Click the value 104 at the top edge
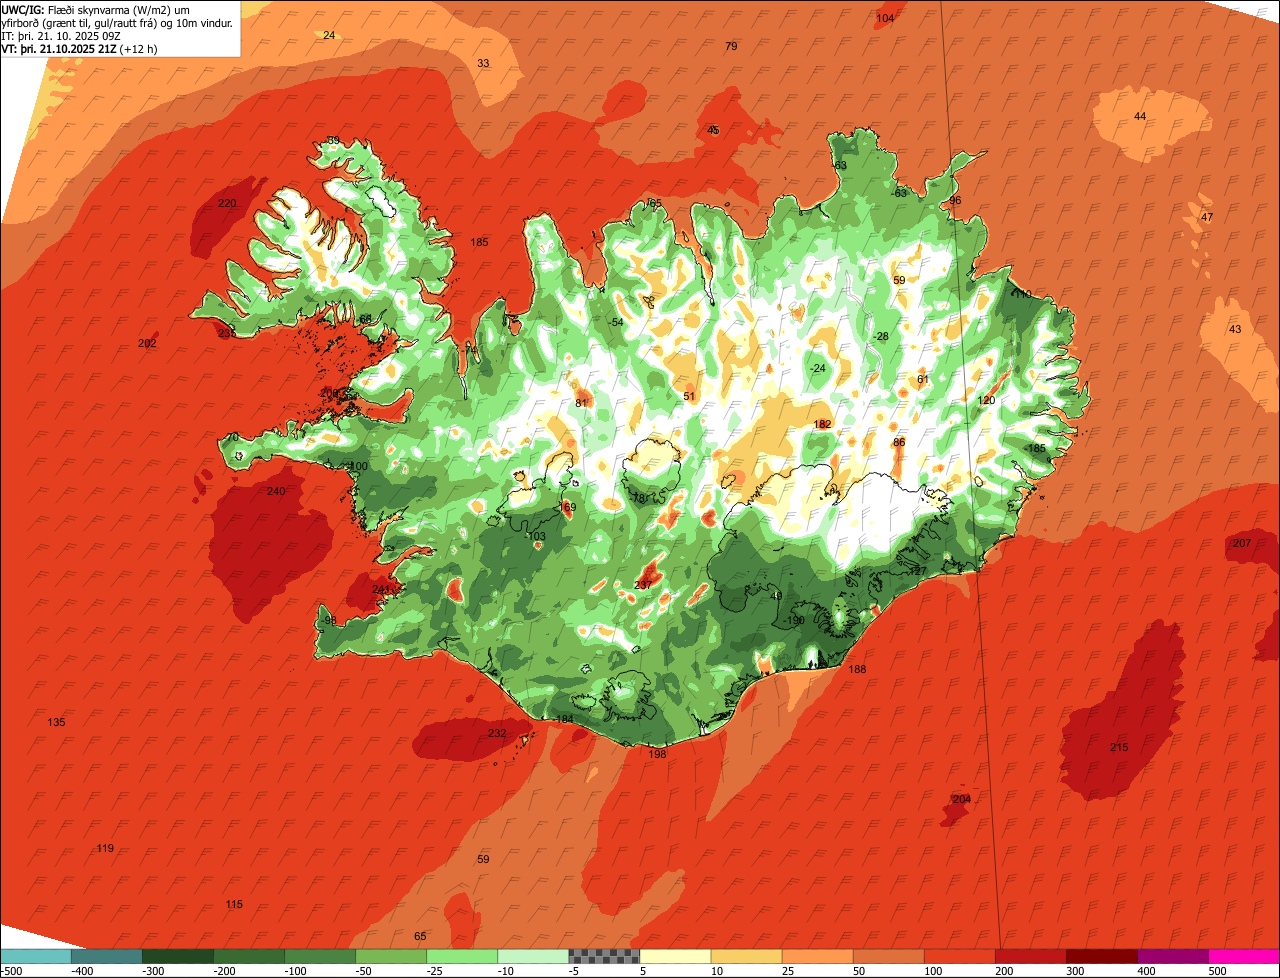This screenshot has height=978, width=1280. [885, 18]
